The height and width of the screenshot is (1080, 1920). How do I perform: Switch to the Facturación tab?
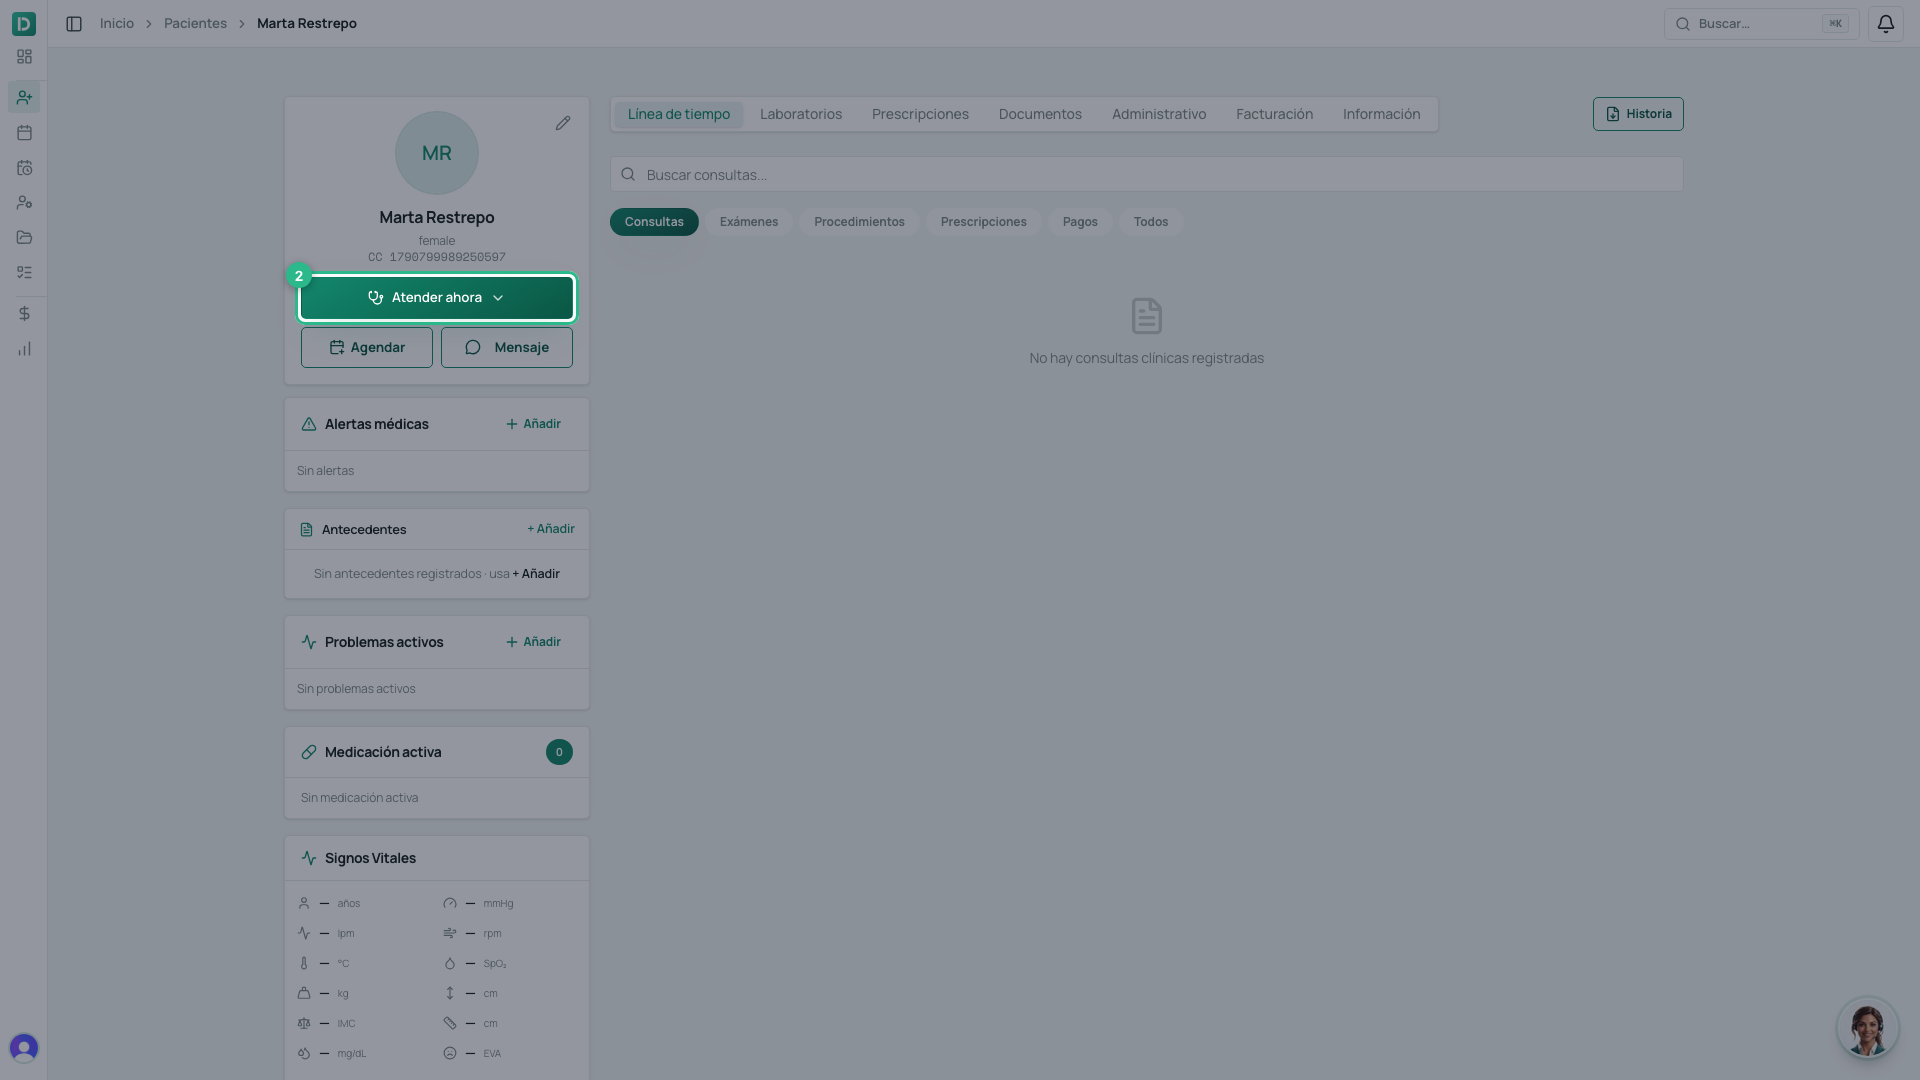[x=1274, y=114]
